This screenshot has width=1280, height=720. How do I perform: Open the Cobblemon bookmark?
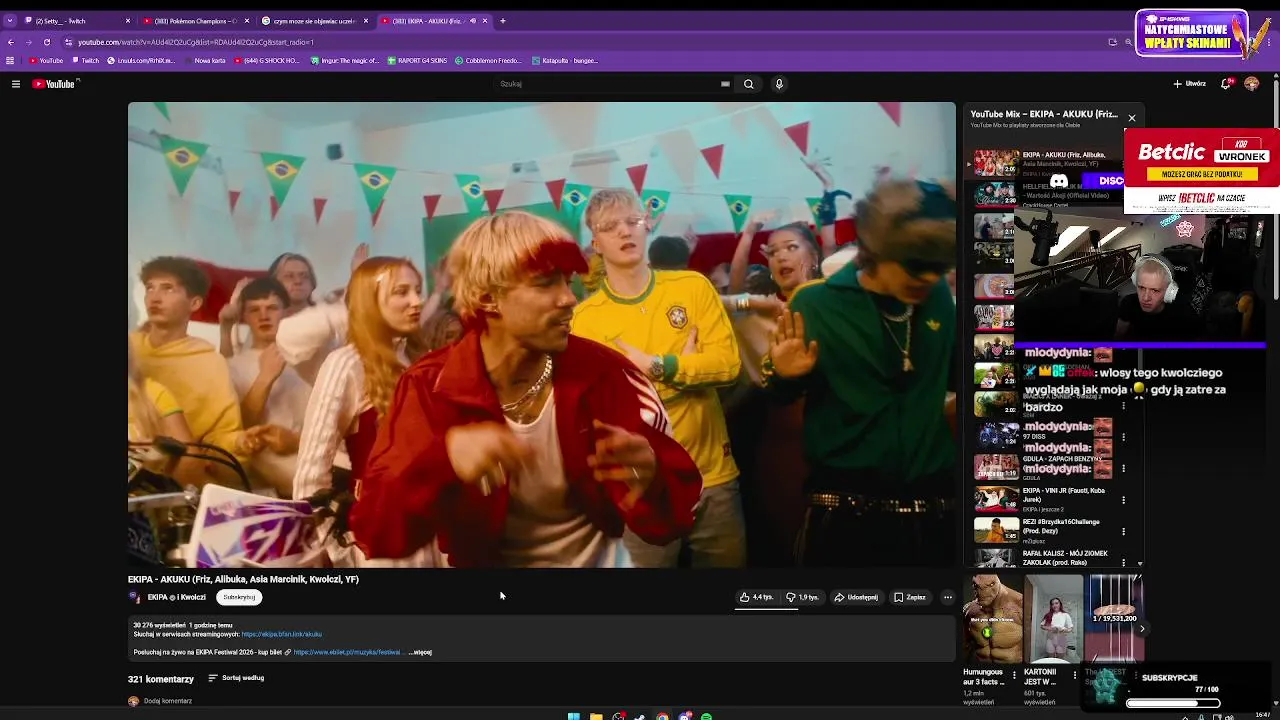(489, 61)
